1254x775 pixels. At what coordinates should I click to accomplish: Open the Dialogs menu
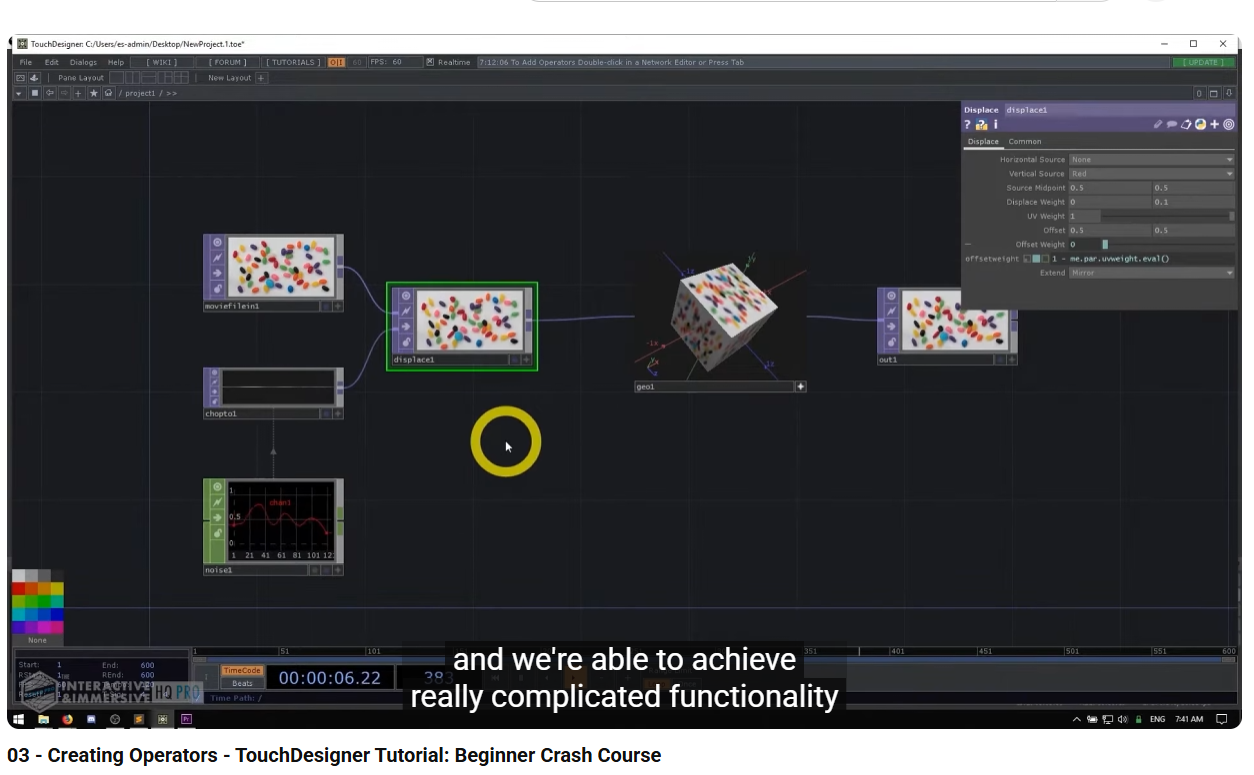[x=84, y=61]
